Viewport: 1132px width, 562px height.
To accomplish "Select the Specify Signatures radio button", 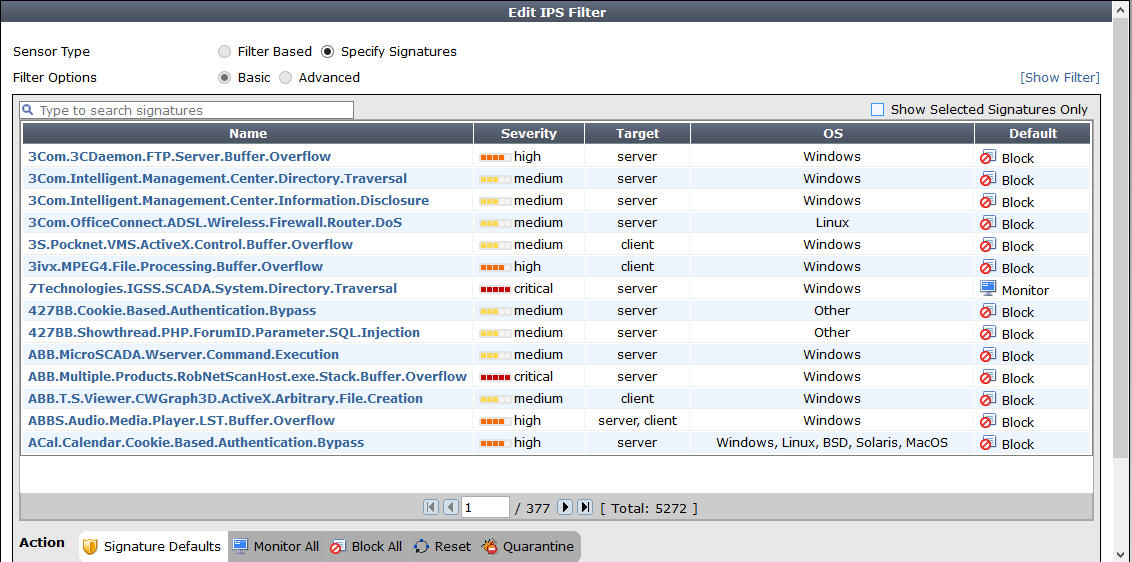I will (x=328, y=52).
